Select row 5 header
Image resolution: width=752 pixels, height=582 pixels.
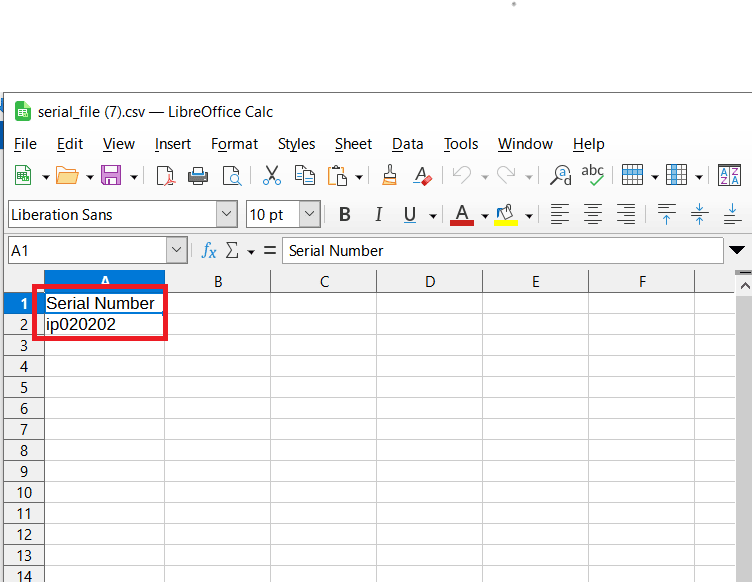coord(24,387)
